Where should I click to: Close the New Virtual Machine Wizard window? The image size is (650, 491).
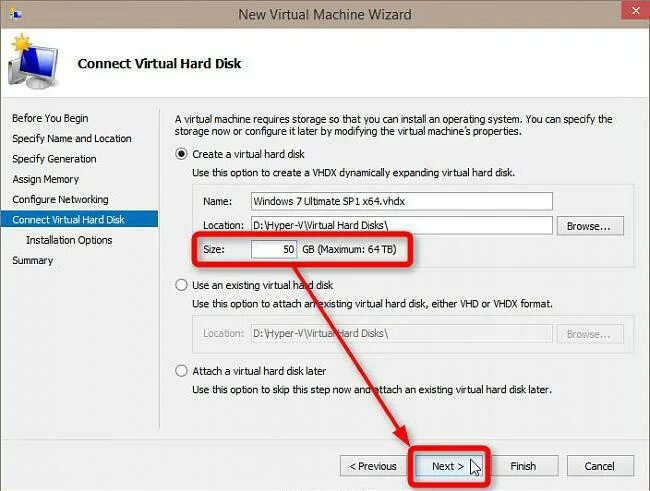635,10
